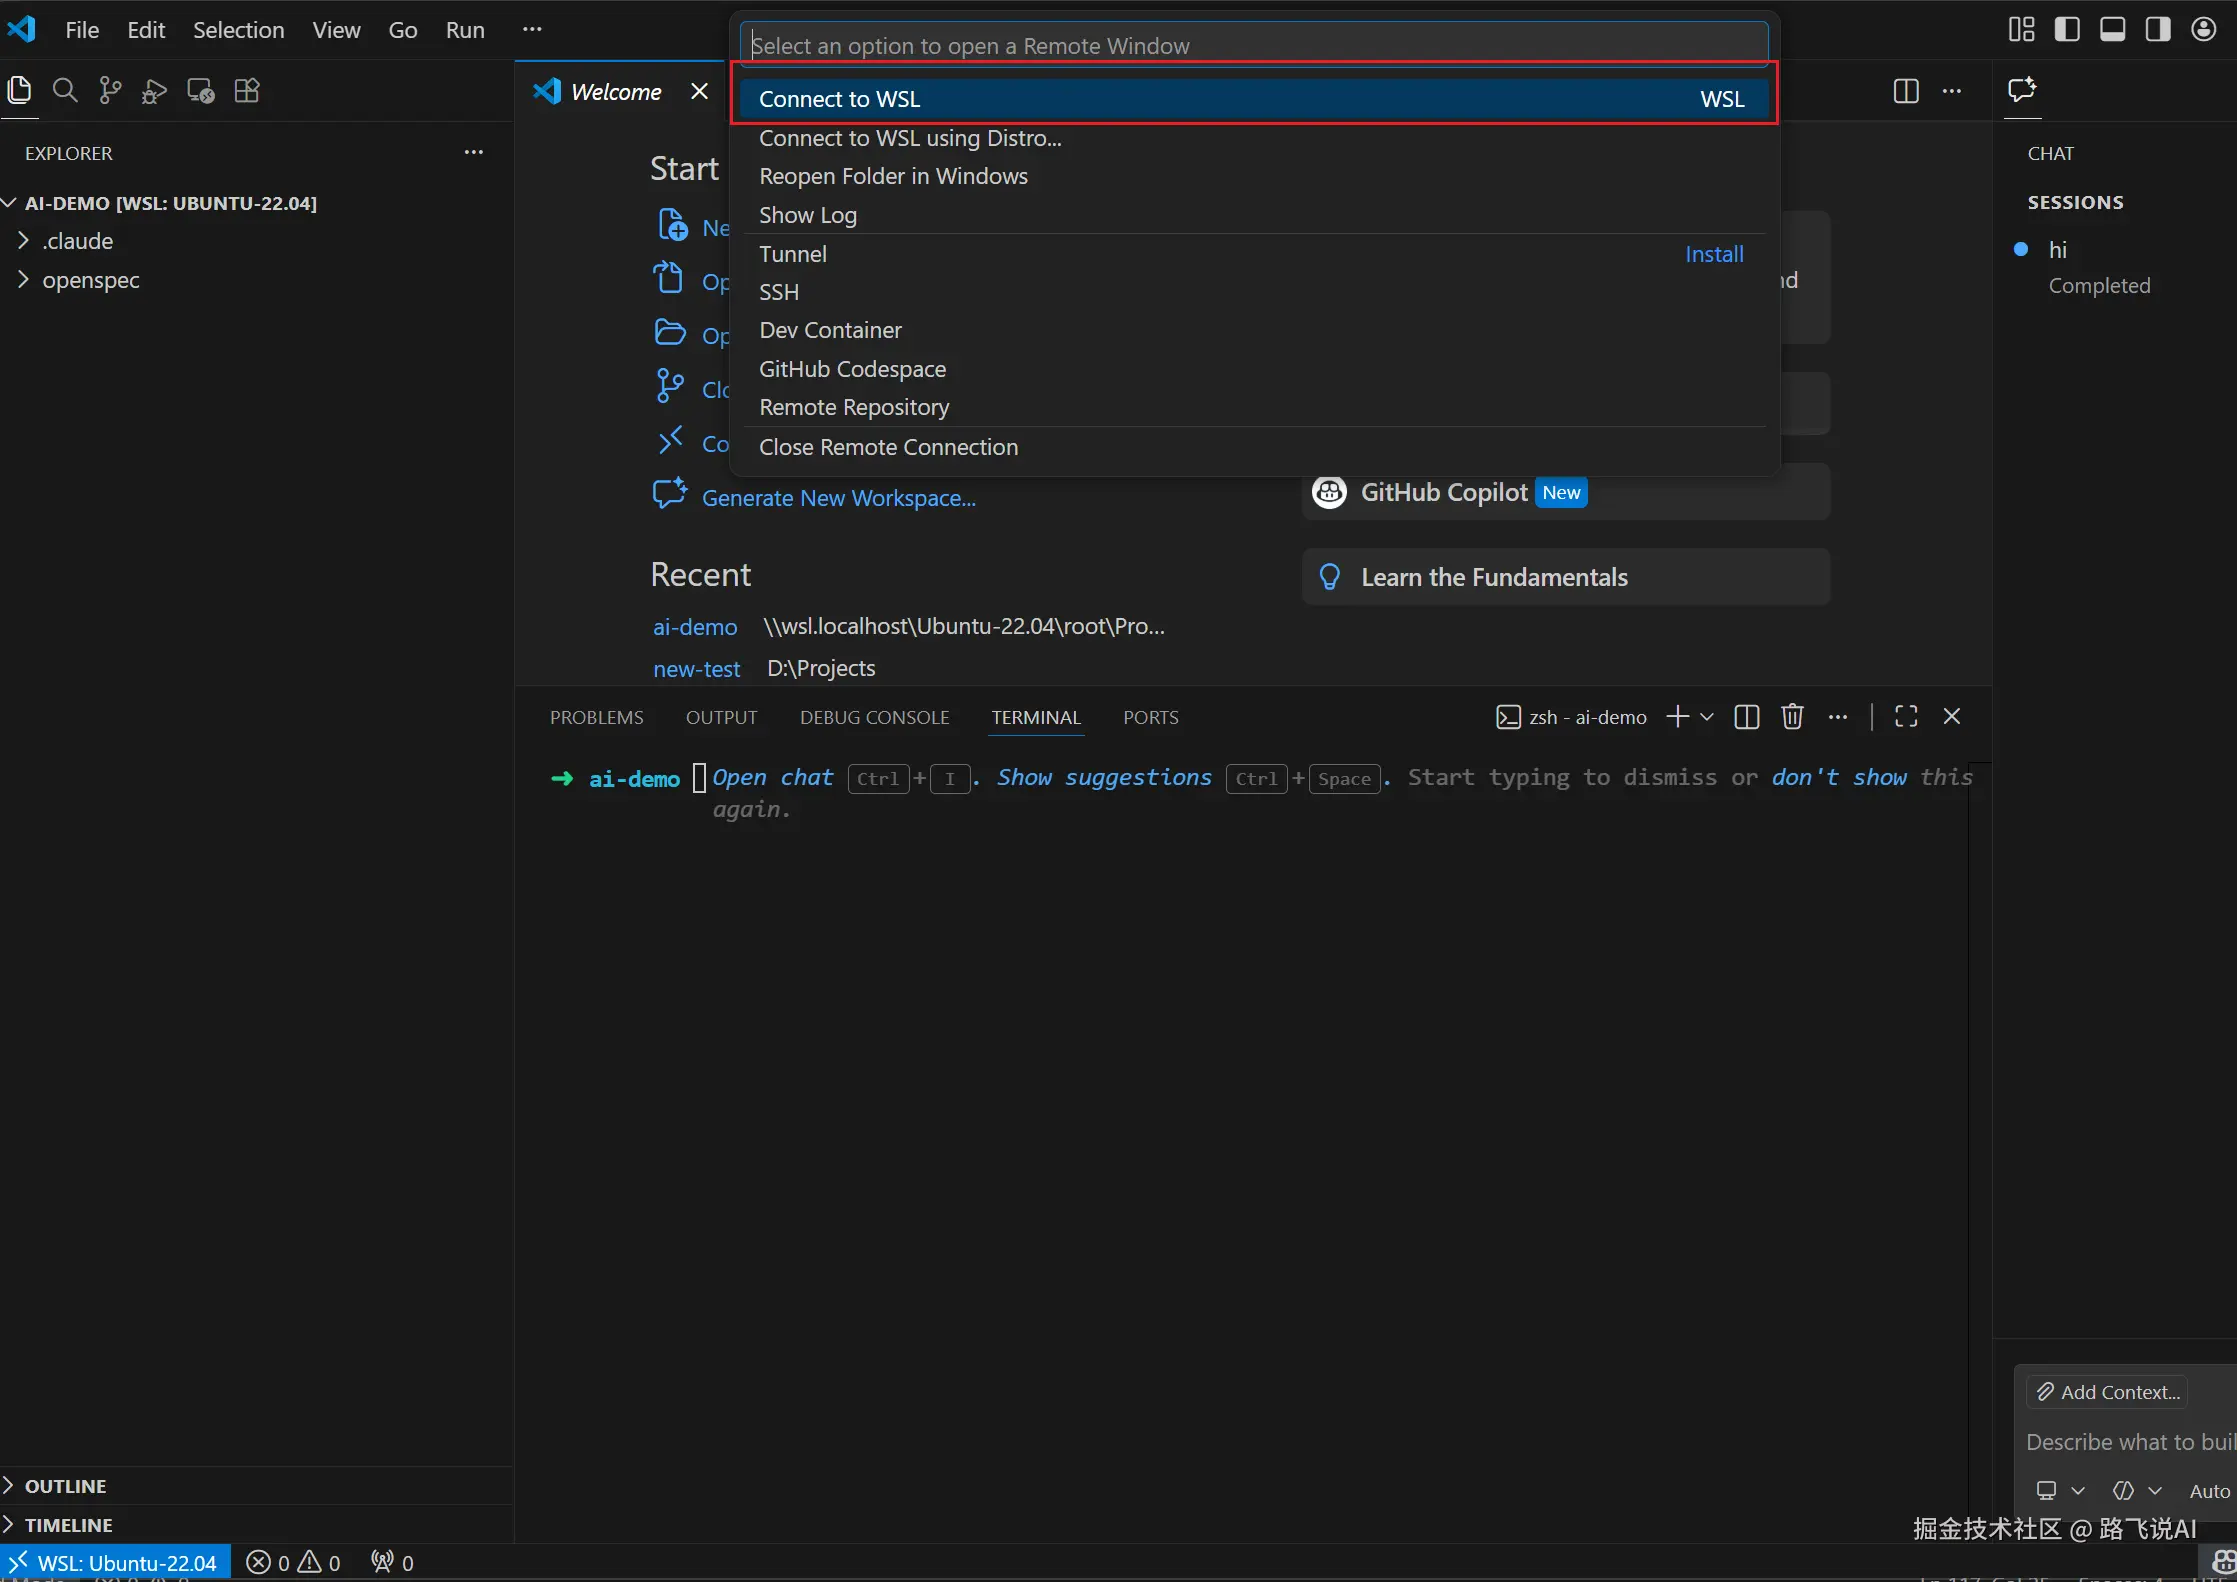Maximize the terminal panel size
This screenshot has width=2237, height=1582.
[x=1906, y=717]
